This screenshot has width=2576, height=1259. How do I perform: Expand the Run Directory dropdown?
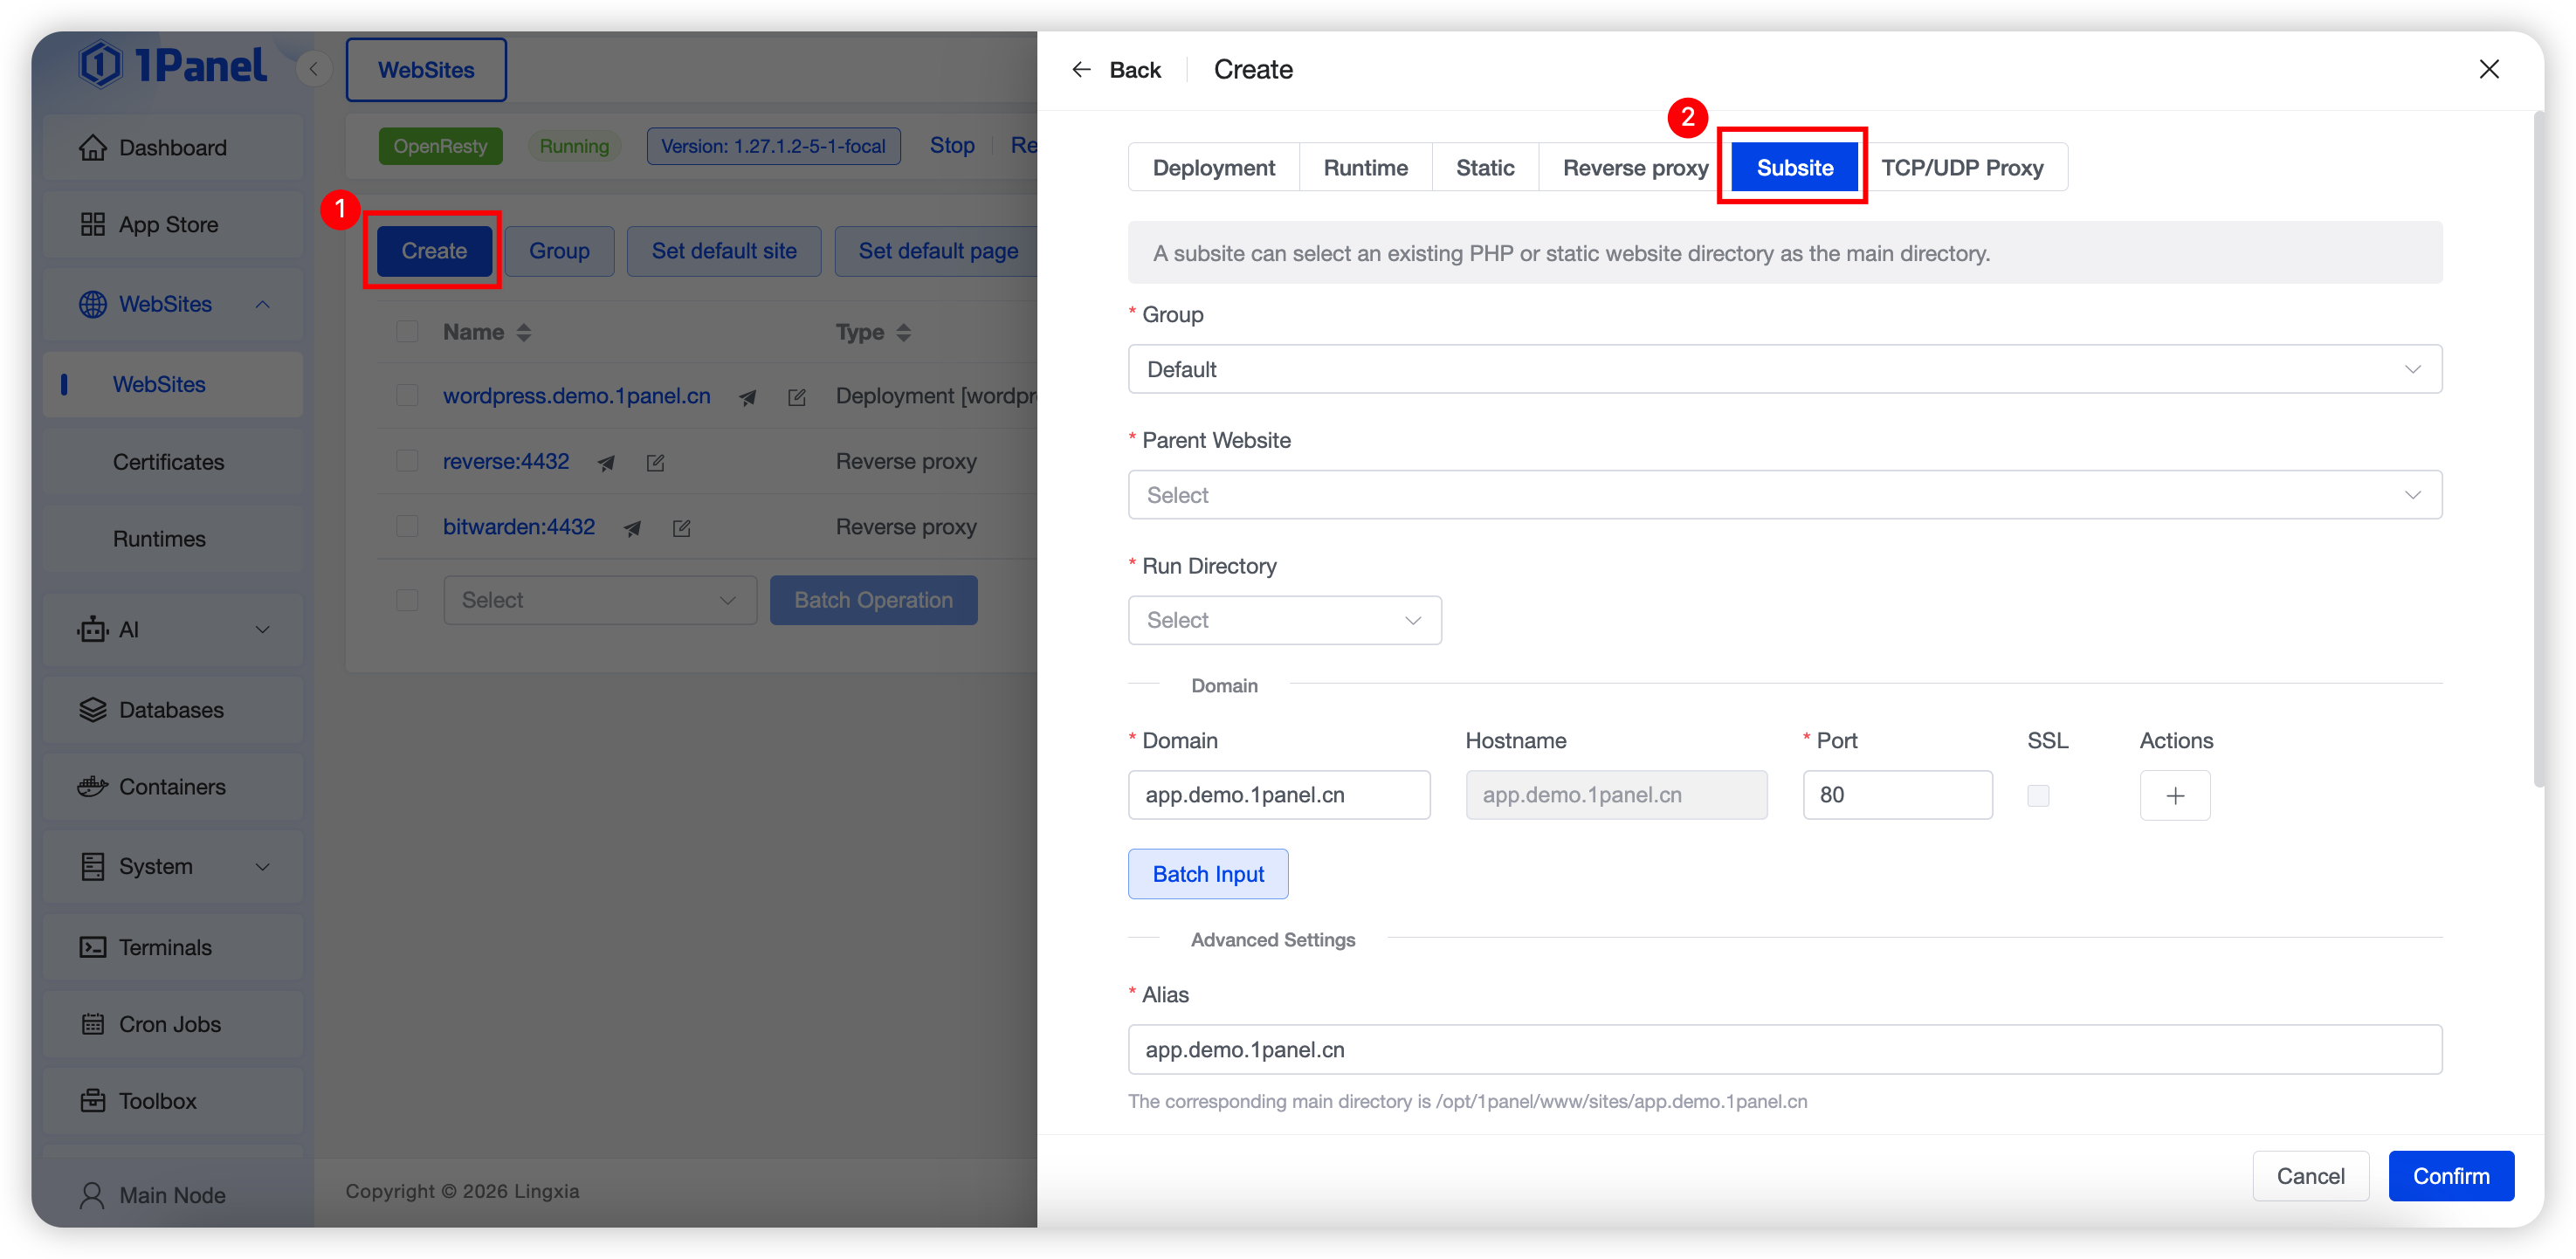(1284, 621)
